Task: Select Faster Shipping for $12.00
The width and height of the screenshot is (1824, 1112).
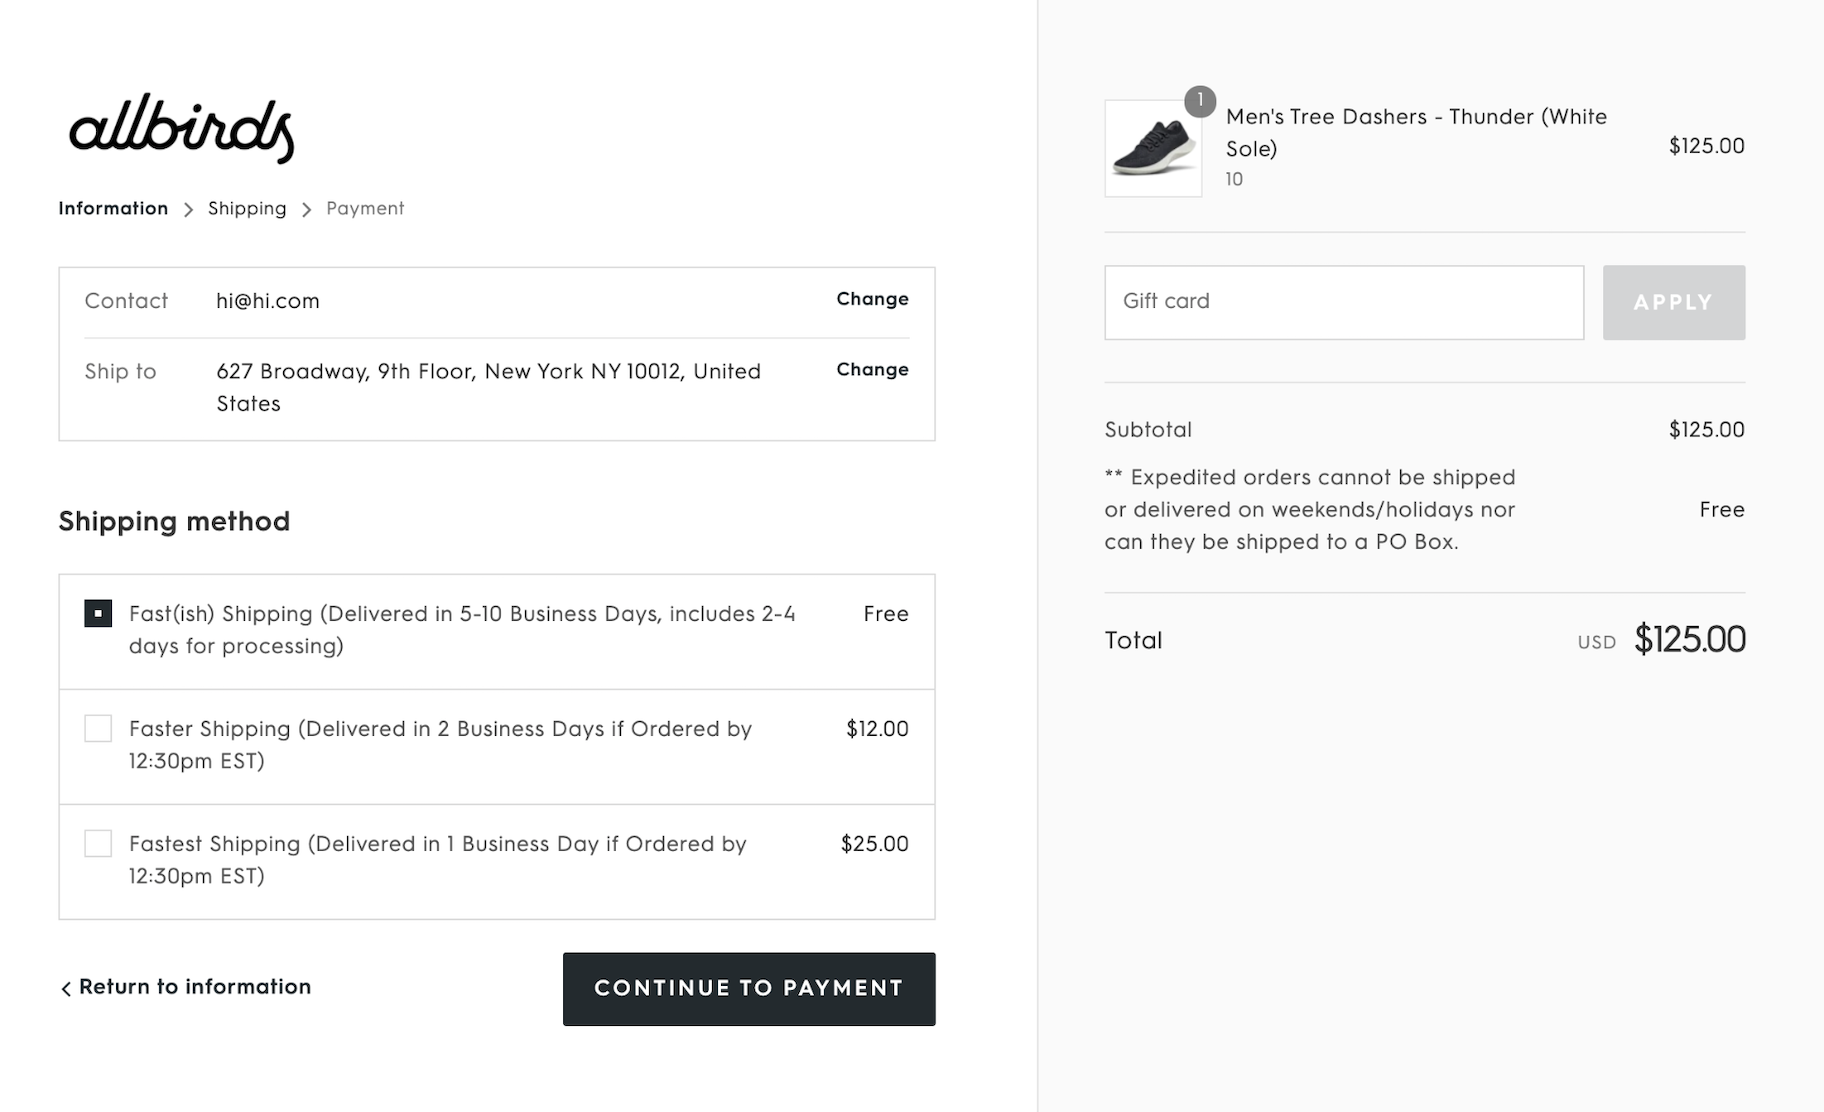Action: point(98,728)
